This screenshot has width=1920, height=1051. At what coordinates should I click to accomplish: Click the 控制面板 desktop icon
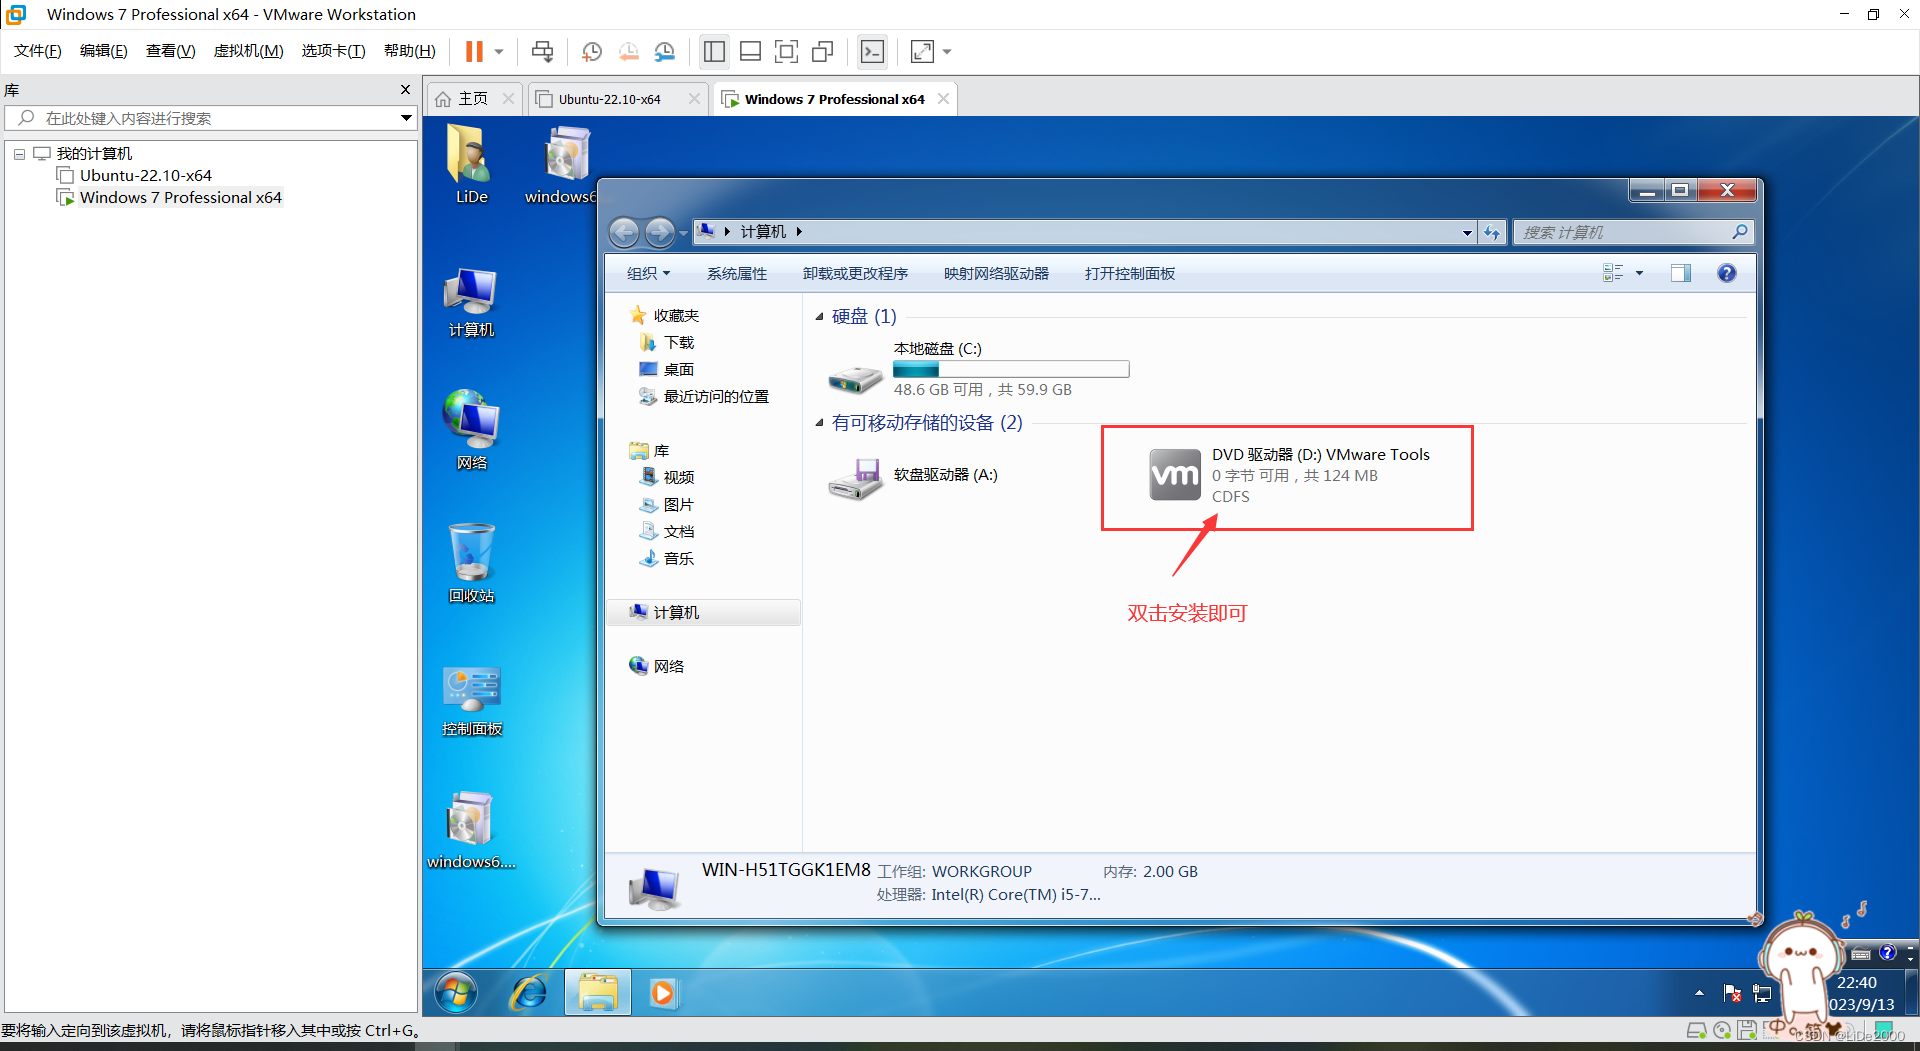tap(471, 701)
